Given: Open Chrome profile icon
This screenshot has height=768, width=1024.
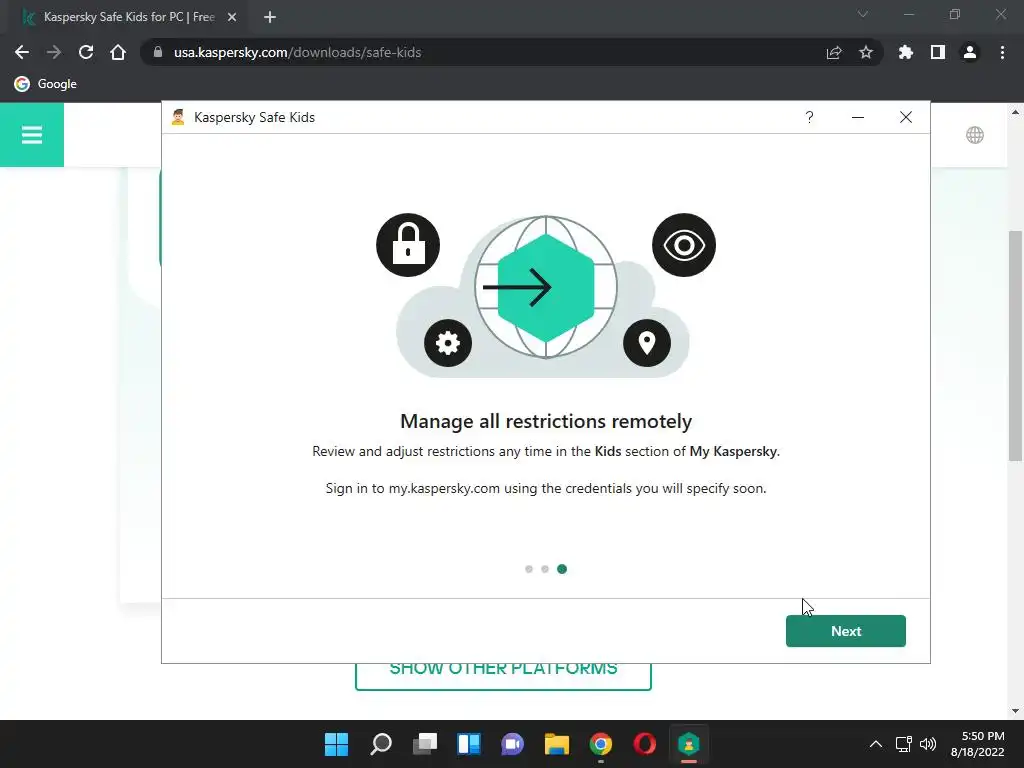Looking at the screenshot, I should point(970,52).
